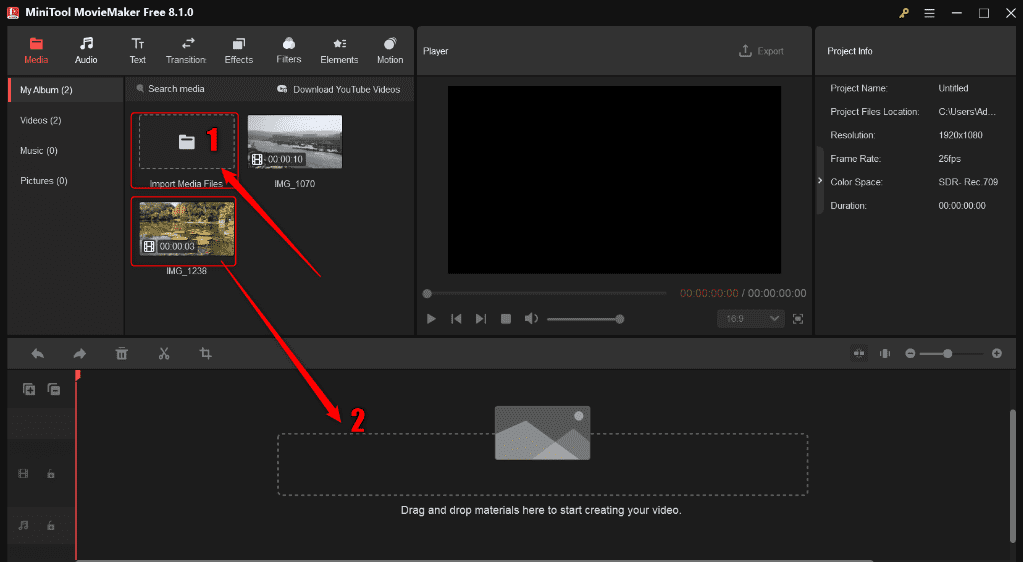The width and height of the screenshot is (1023, 562).
Task: Click the Undo icon in timeline toolbar
Action: (38, 354)
